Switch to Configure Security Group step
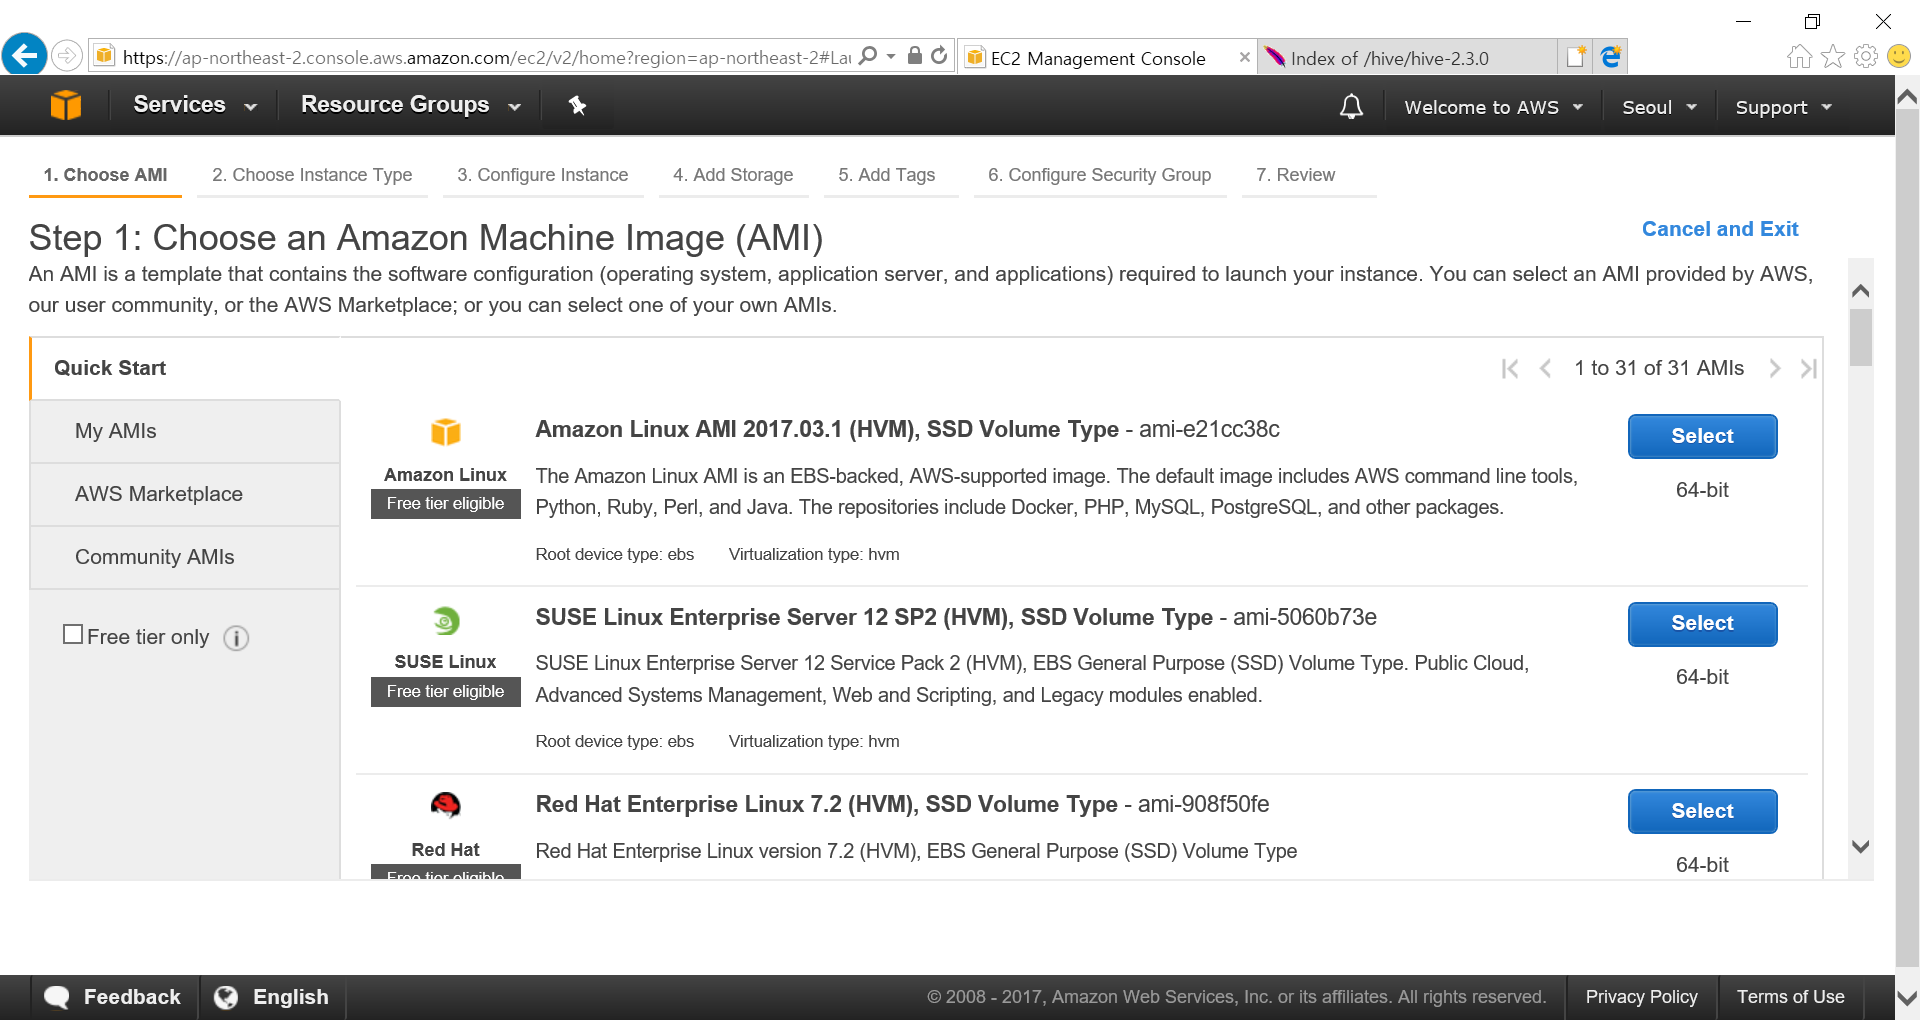Image resolution: width=1920 pixels, height=1020 pixels. coord(1100,175)
